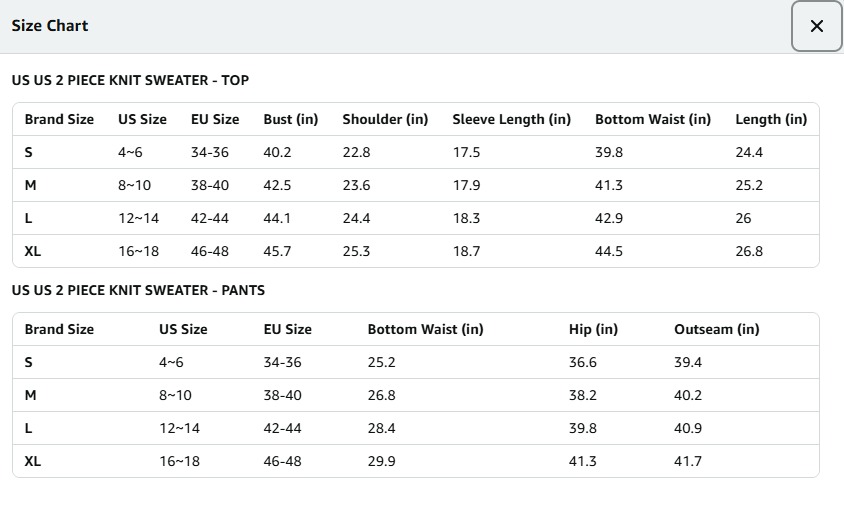Click hip value 38.2 in pants table
The width and height of the screenshot is (844, 531).
(583, 395)
